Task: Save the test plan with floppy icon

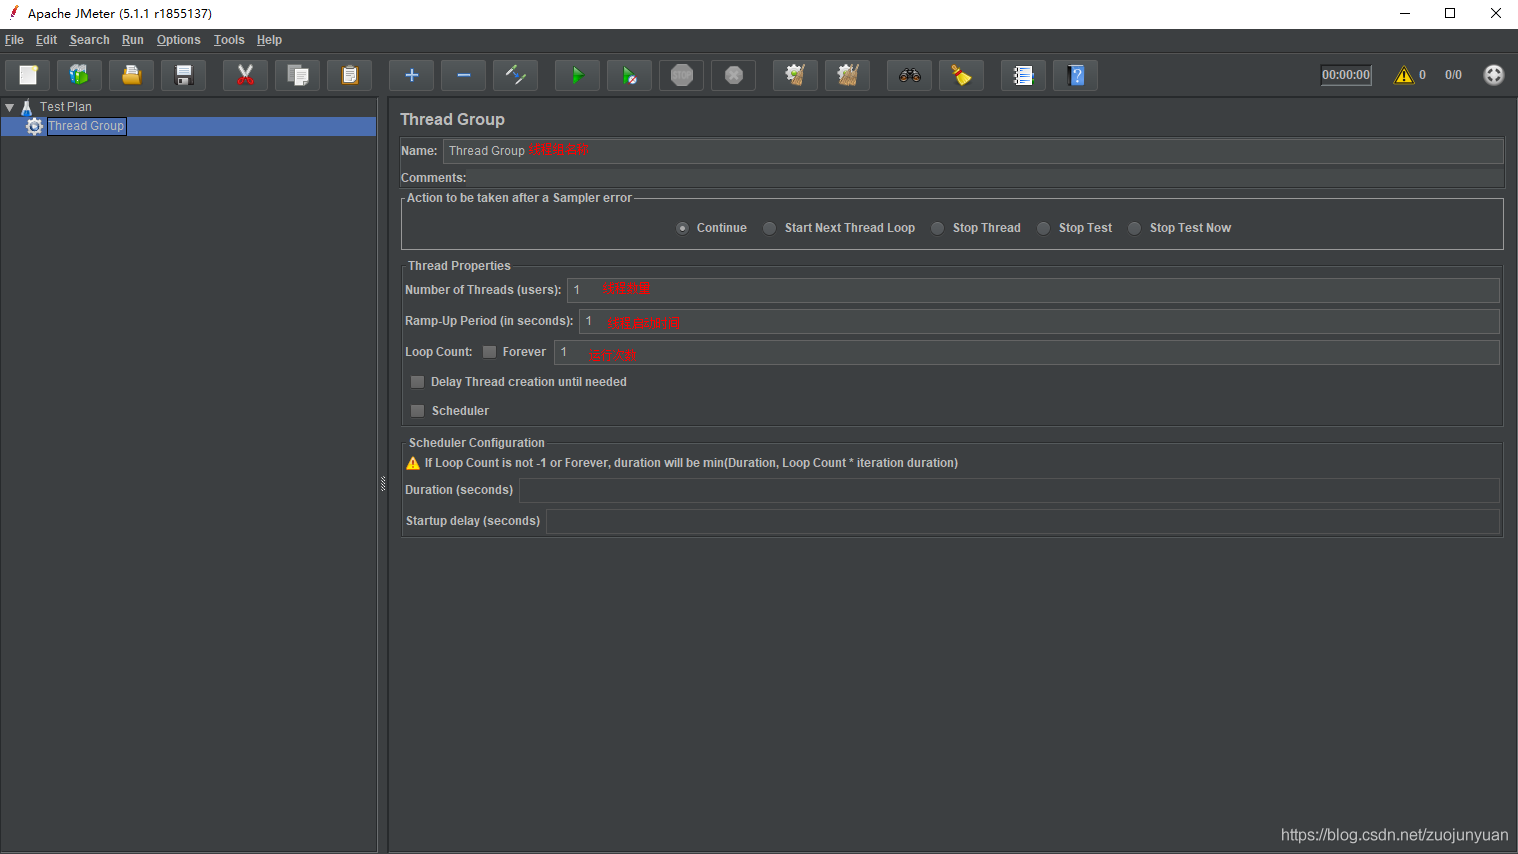Action: (183, 75)
